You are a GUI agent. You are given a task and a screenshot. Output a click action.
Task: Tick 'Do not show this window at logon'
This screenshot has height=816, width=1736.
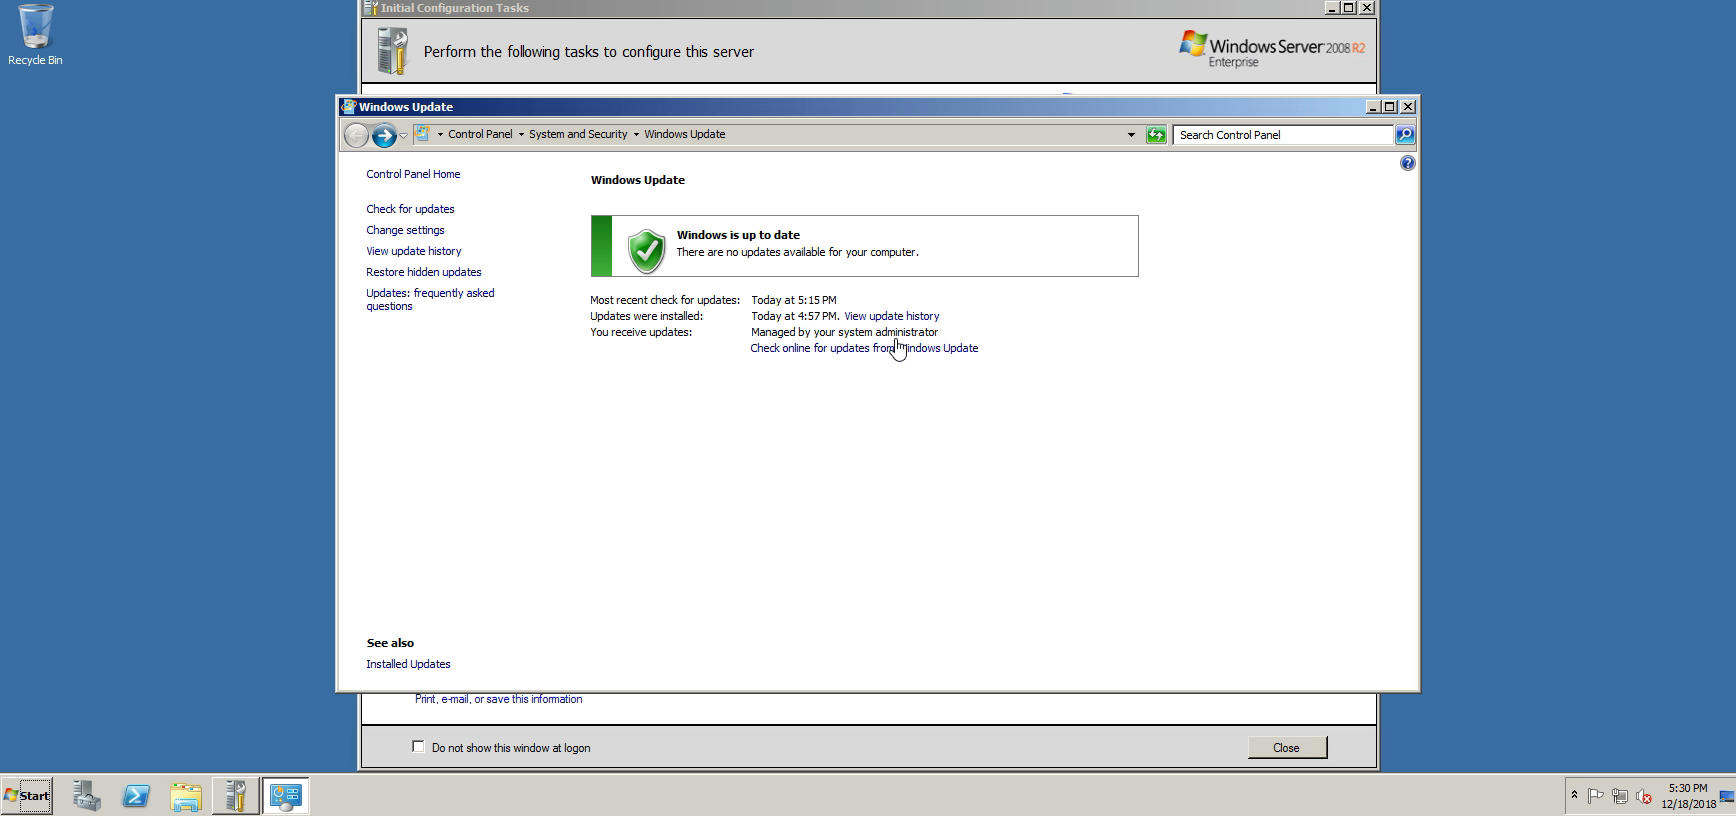[x=418, y=747]
